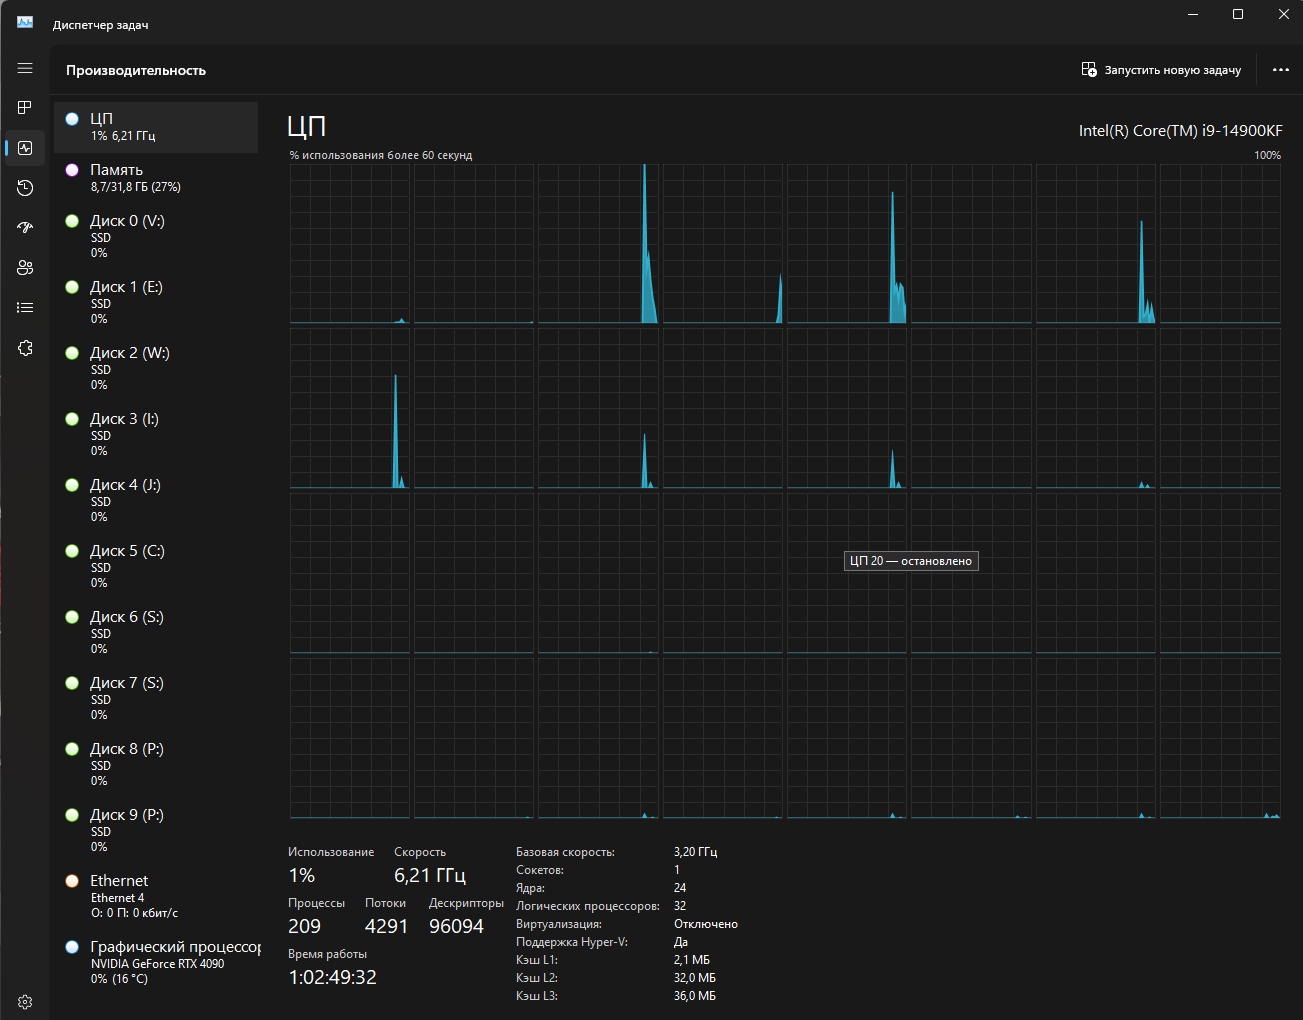The width and height of the screenshot is (1303, 1020).
Task: Click the speed value 6,21 ГГц
Action: pyautogui.click(x=430, y=875)
